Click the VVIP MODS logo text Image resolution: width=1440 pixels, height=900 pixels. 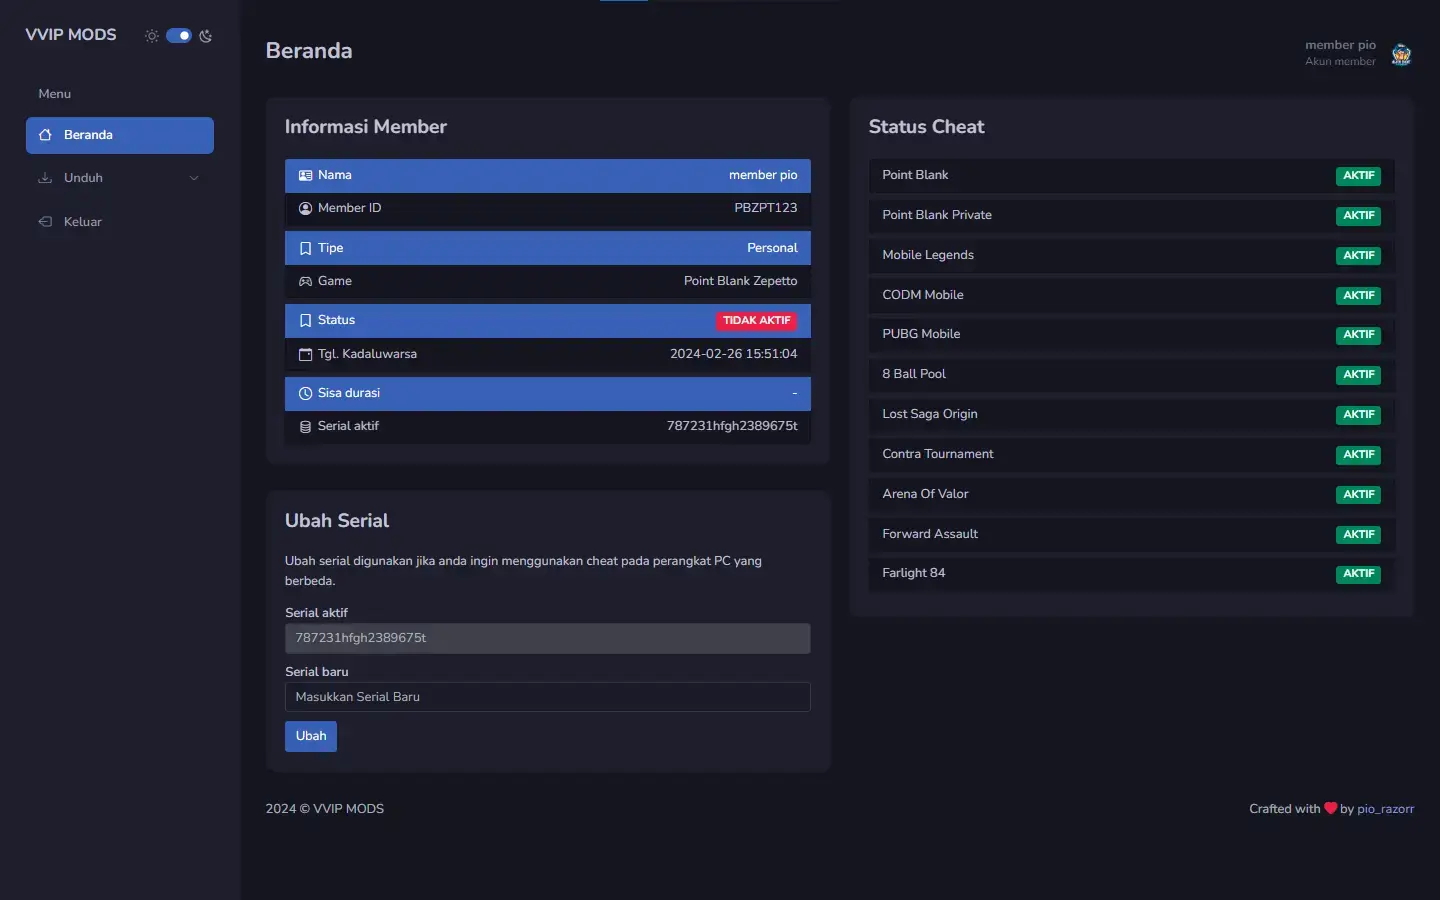[71, 35]
